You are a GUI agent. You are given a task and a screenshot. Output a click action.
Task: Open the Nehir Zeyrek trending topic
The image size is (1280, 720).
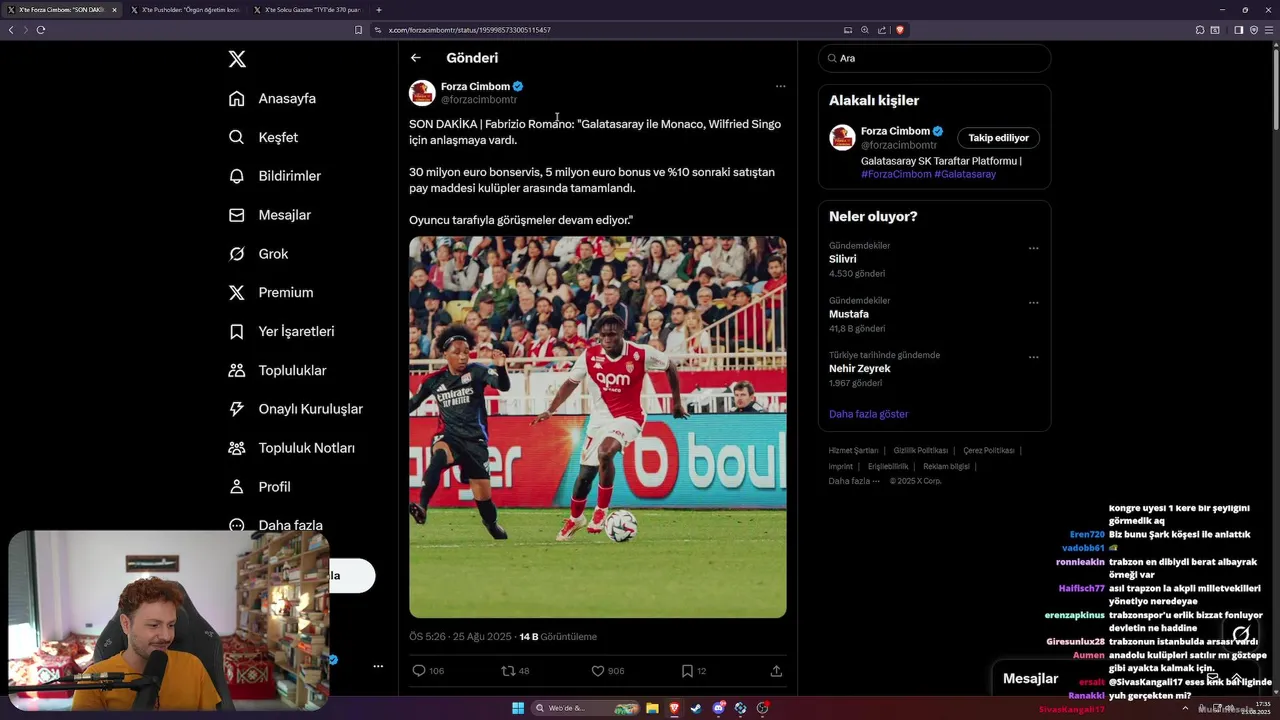pyautogui.click(x=860, y=368)
